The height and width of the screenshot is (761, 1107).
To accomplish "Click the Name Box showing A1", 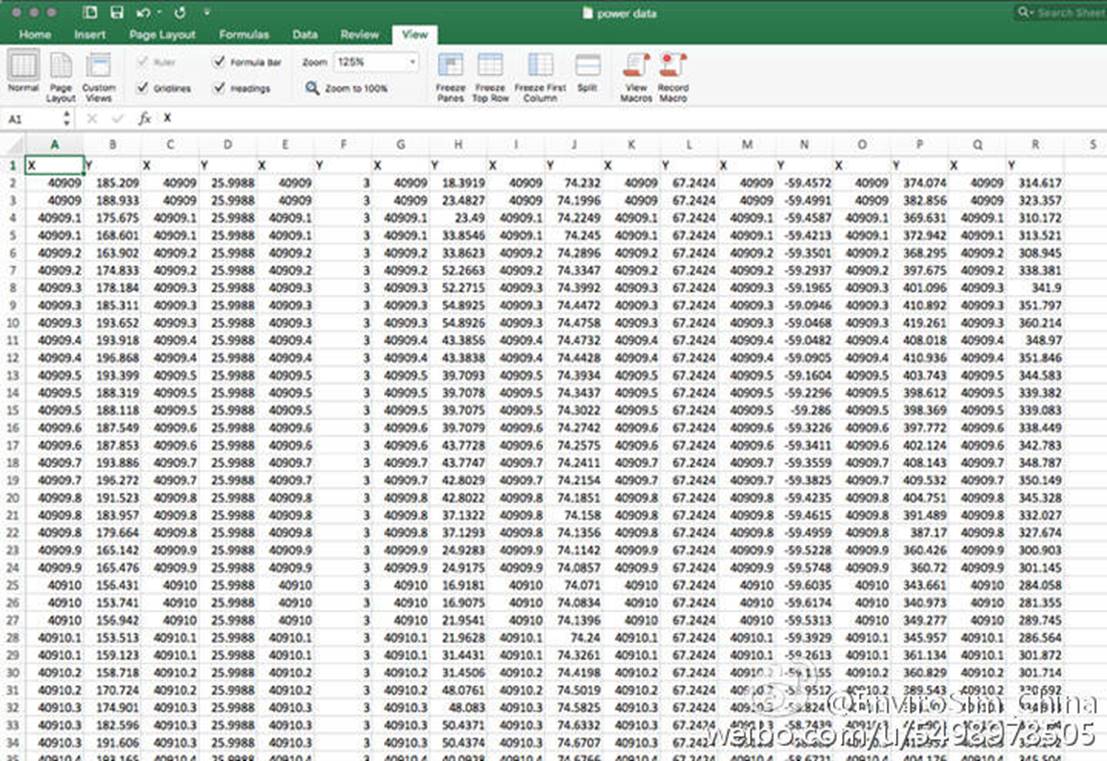I will [x=32, y=118].
